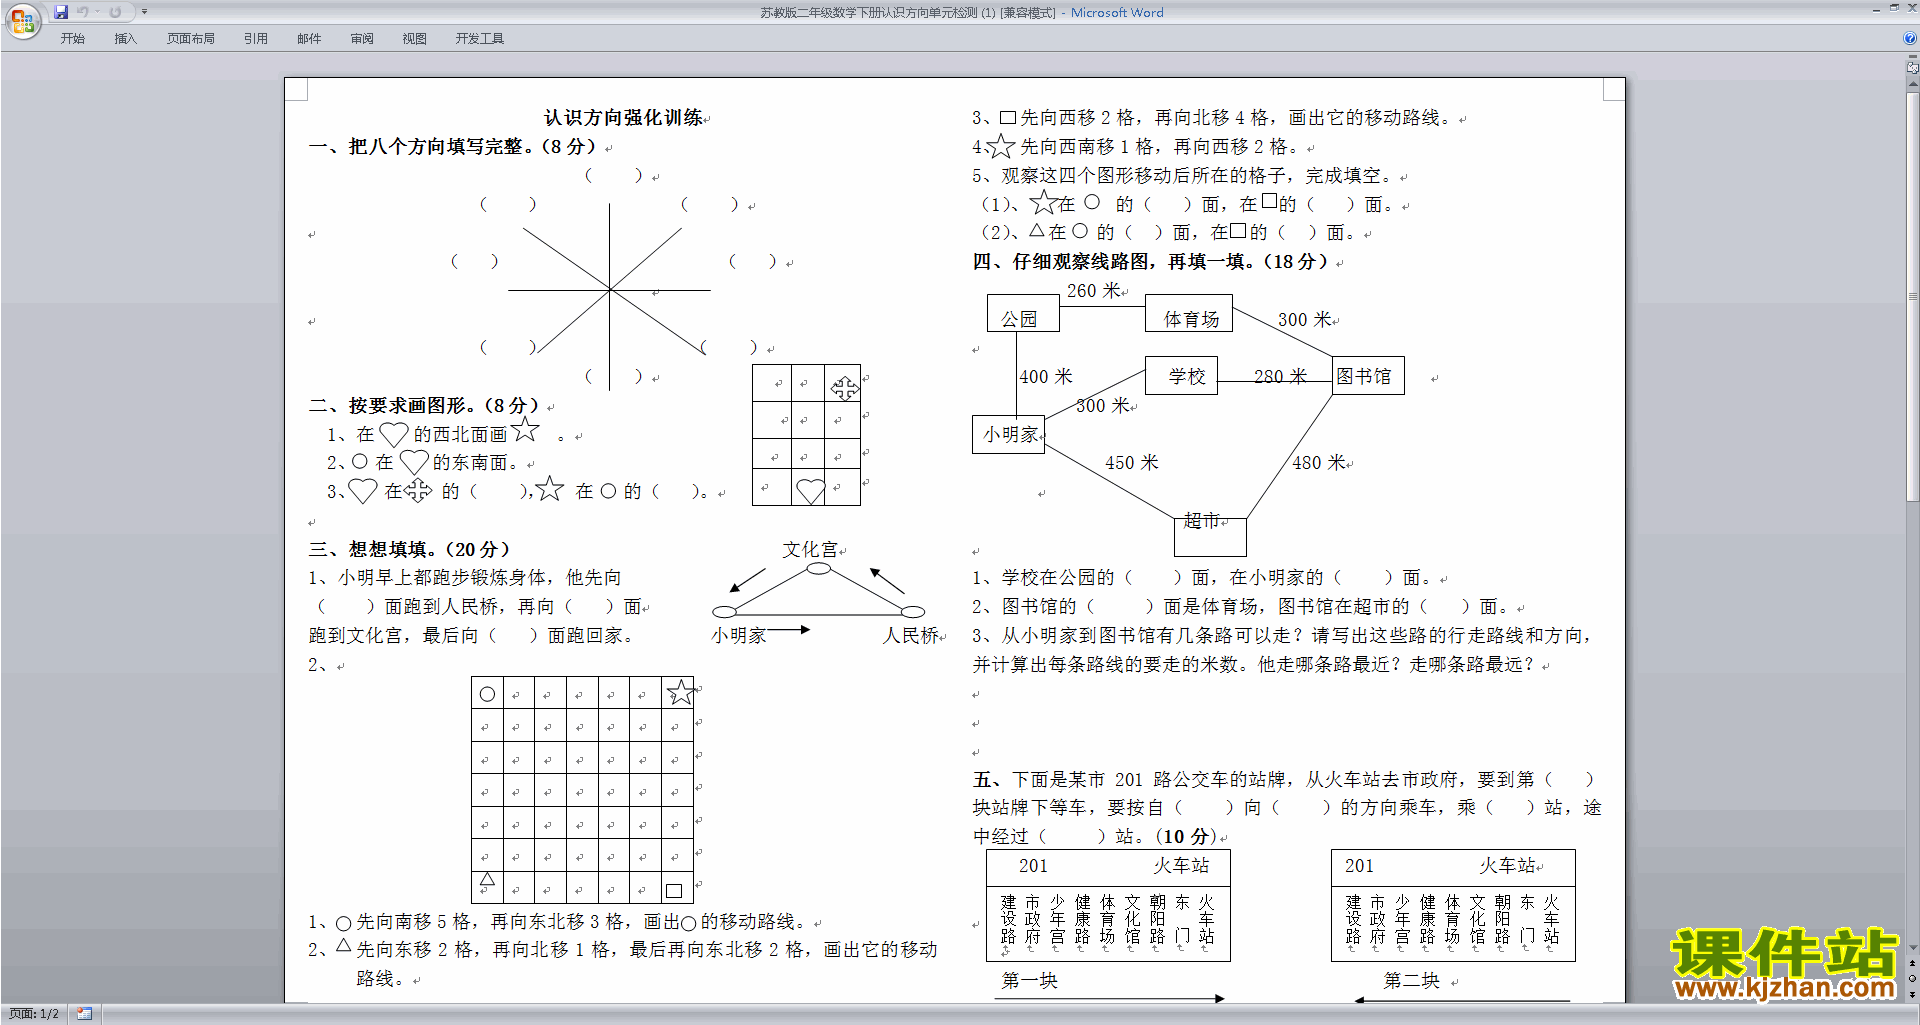Open the round Office button menu
1920x1025 pixels.
click(x=22, y=20)
